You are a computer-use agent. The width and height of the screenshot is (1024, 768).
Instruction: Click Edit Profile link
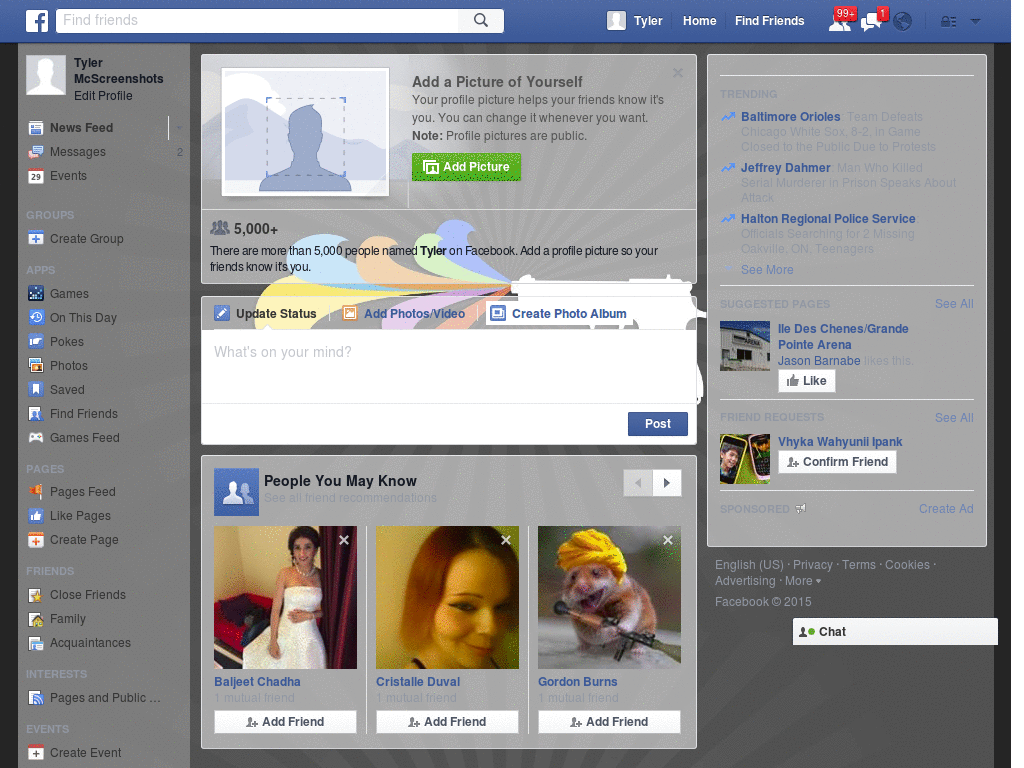(103, 96)
